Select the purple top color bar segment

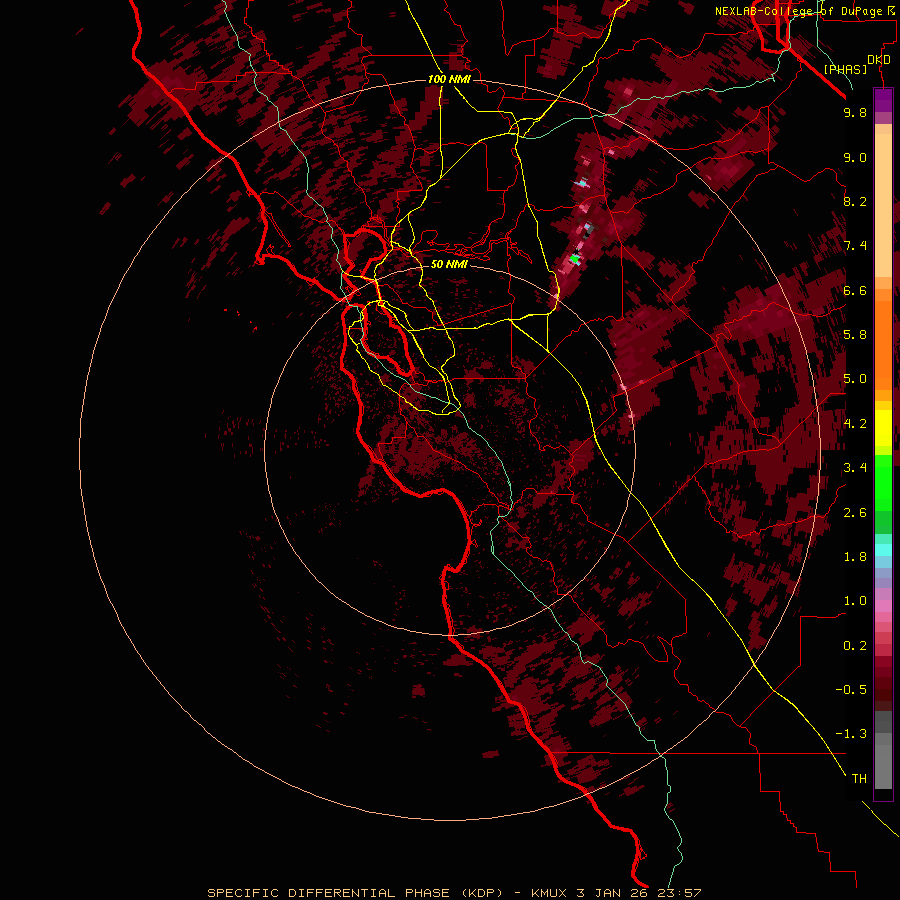[x=883, y=100]
